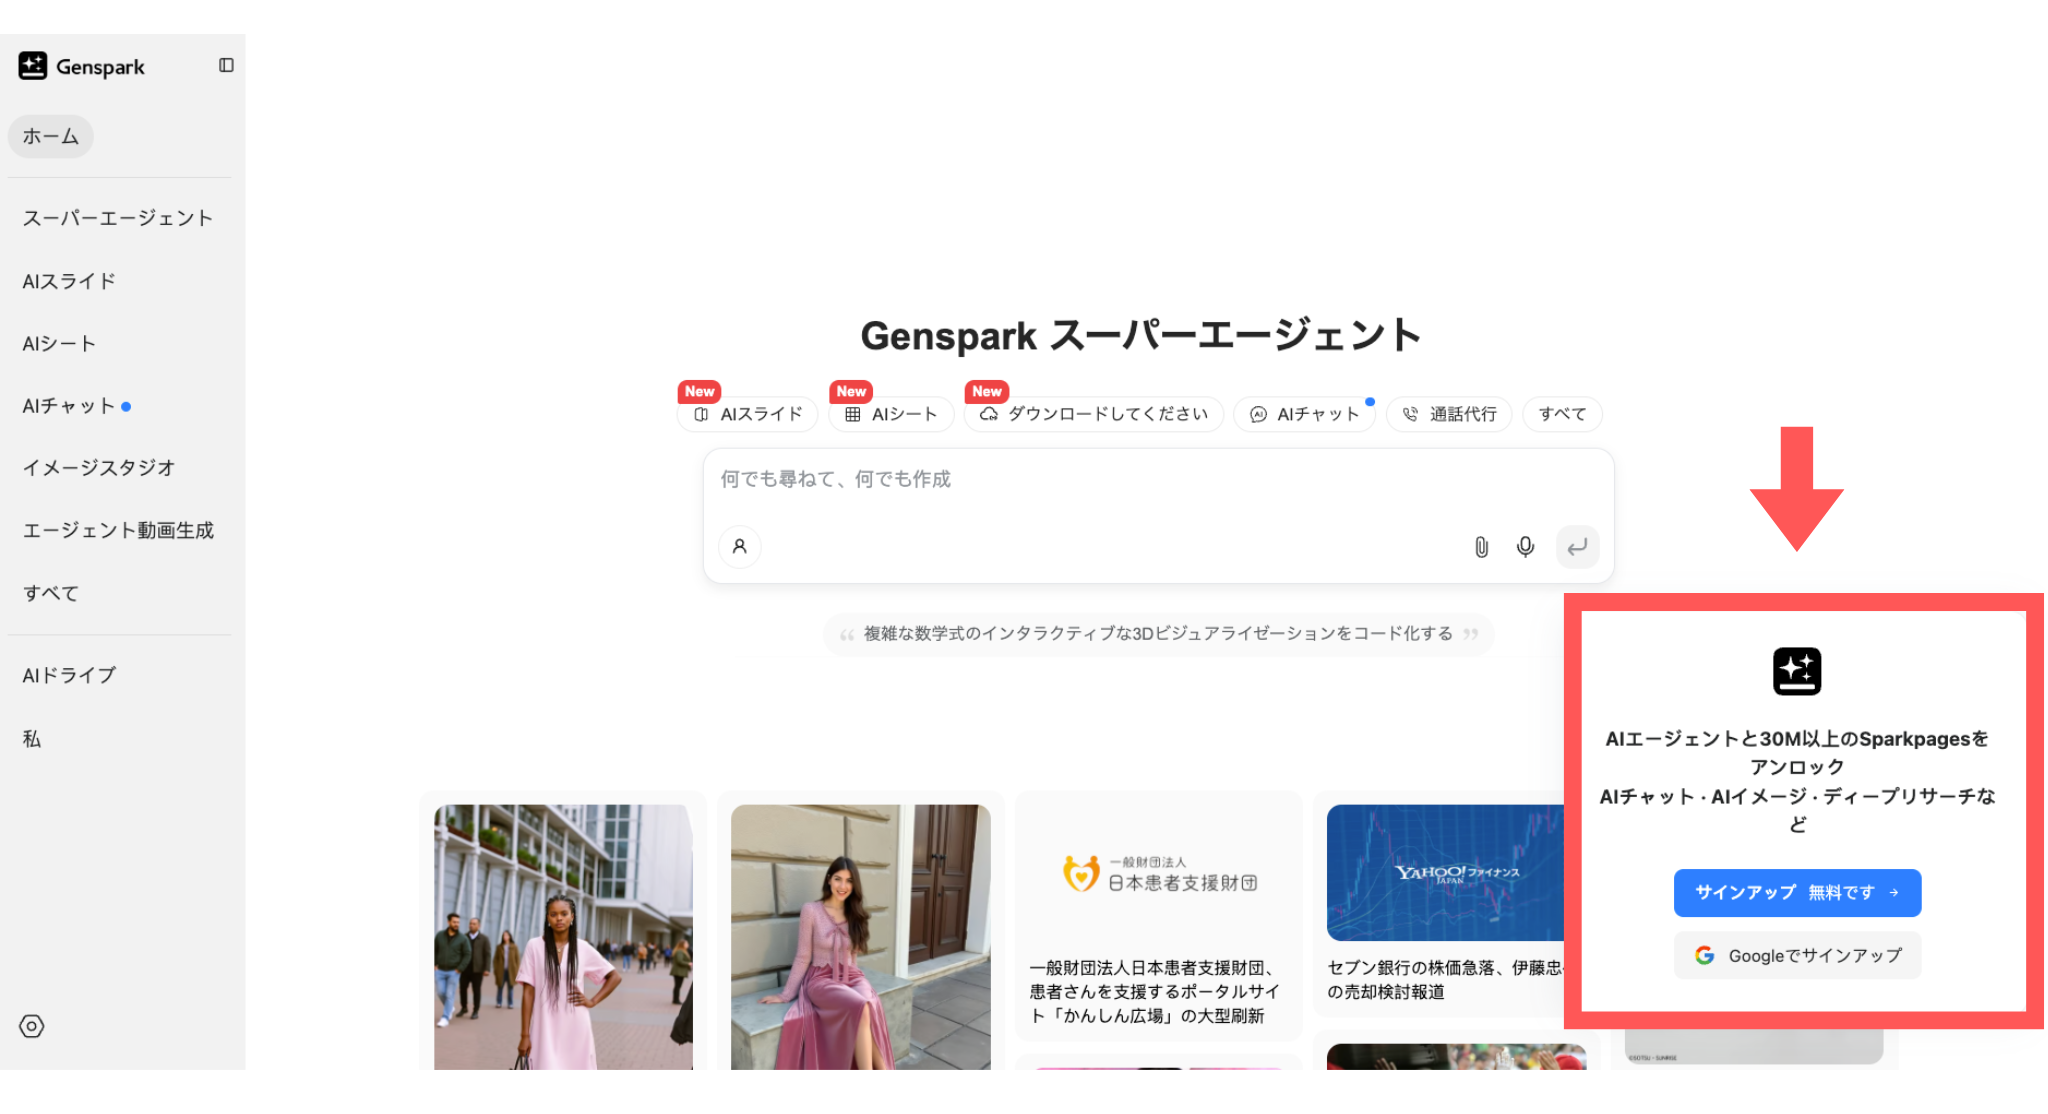
Task: Click the Genspark sparkle logo in signup card
Action: 1797,671
